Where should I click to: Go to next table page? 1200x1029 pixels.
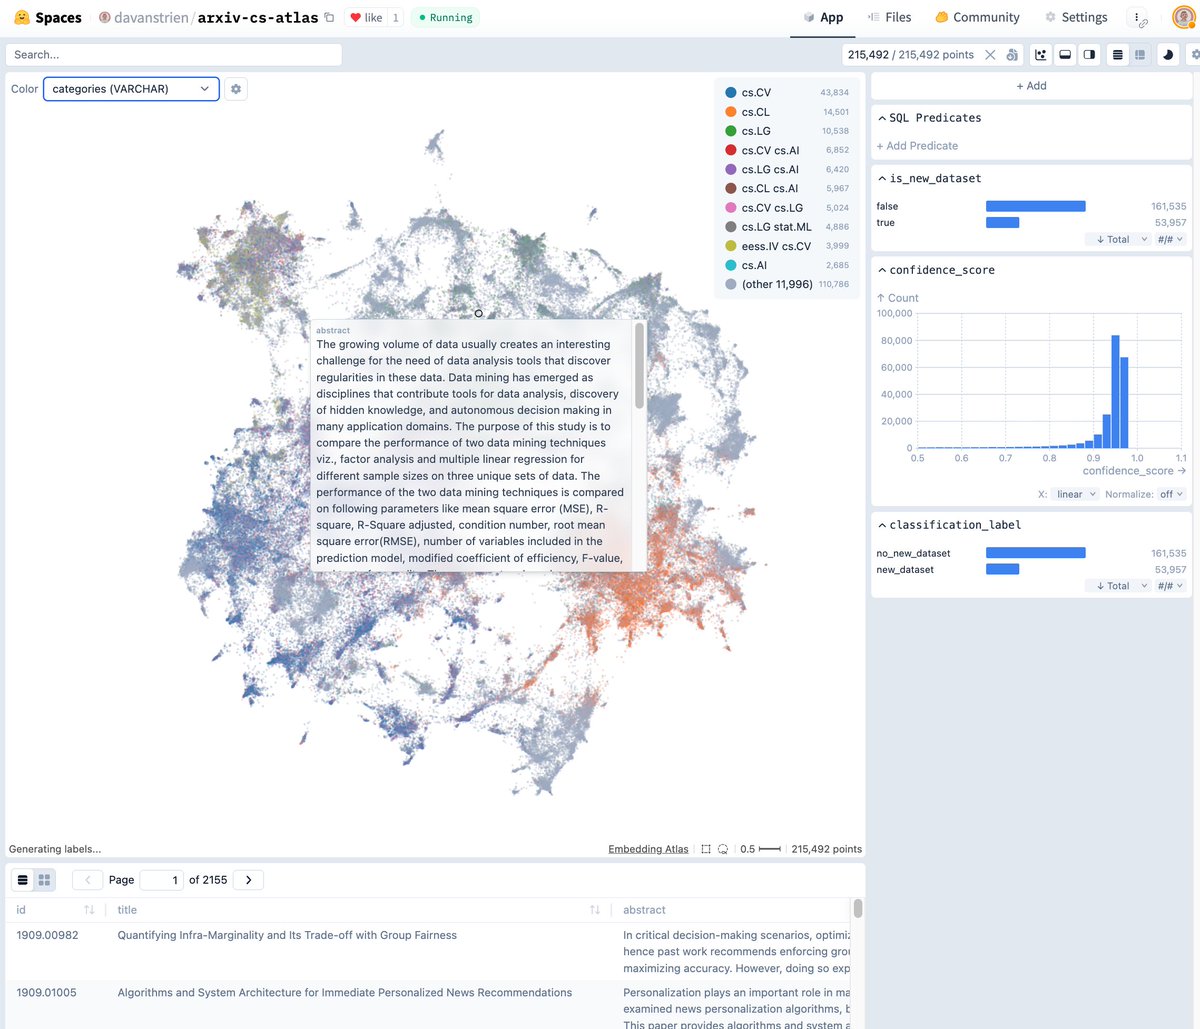(x=248, y=880)
